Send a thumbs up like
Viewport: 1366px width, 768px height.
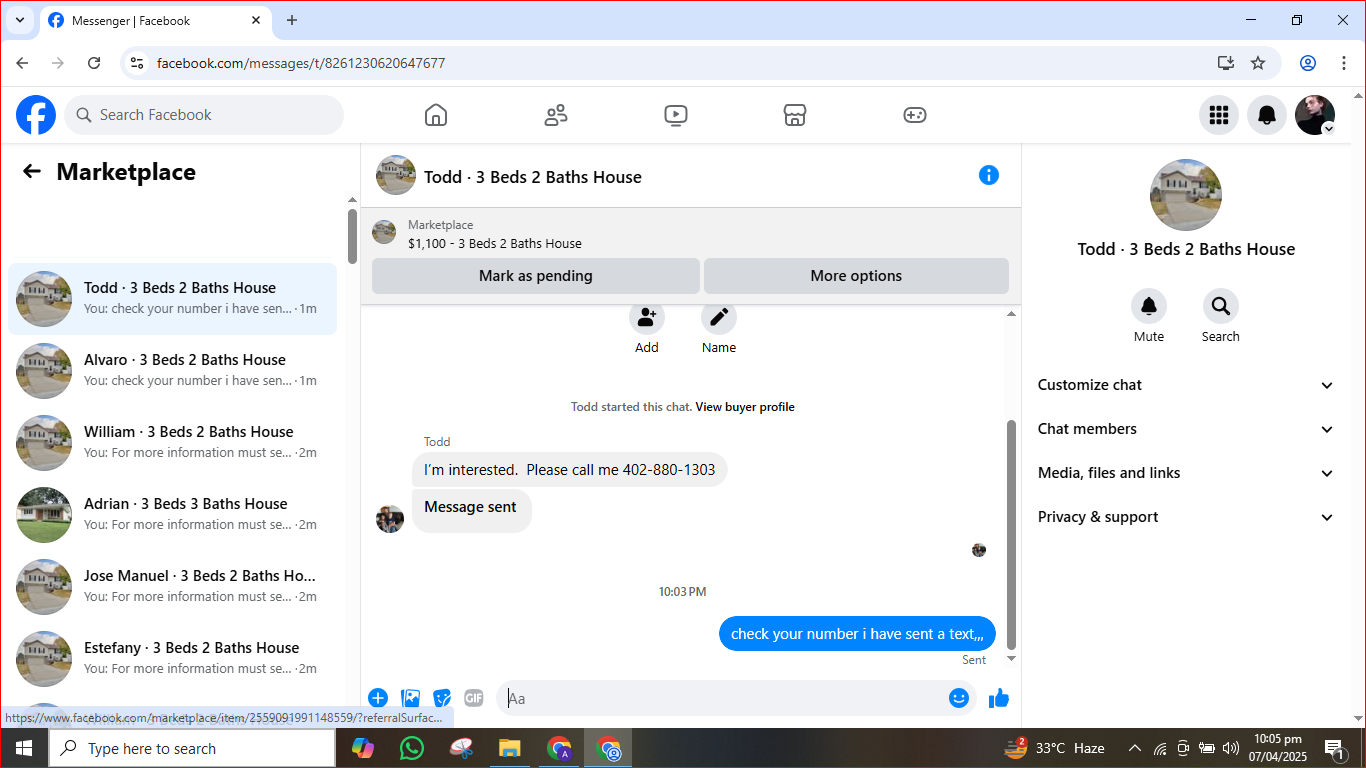click(999, 698)
